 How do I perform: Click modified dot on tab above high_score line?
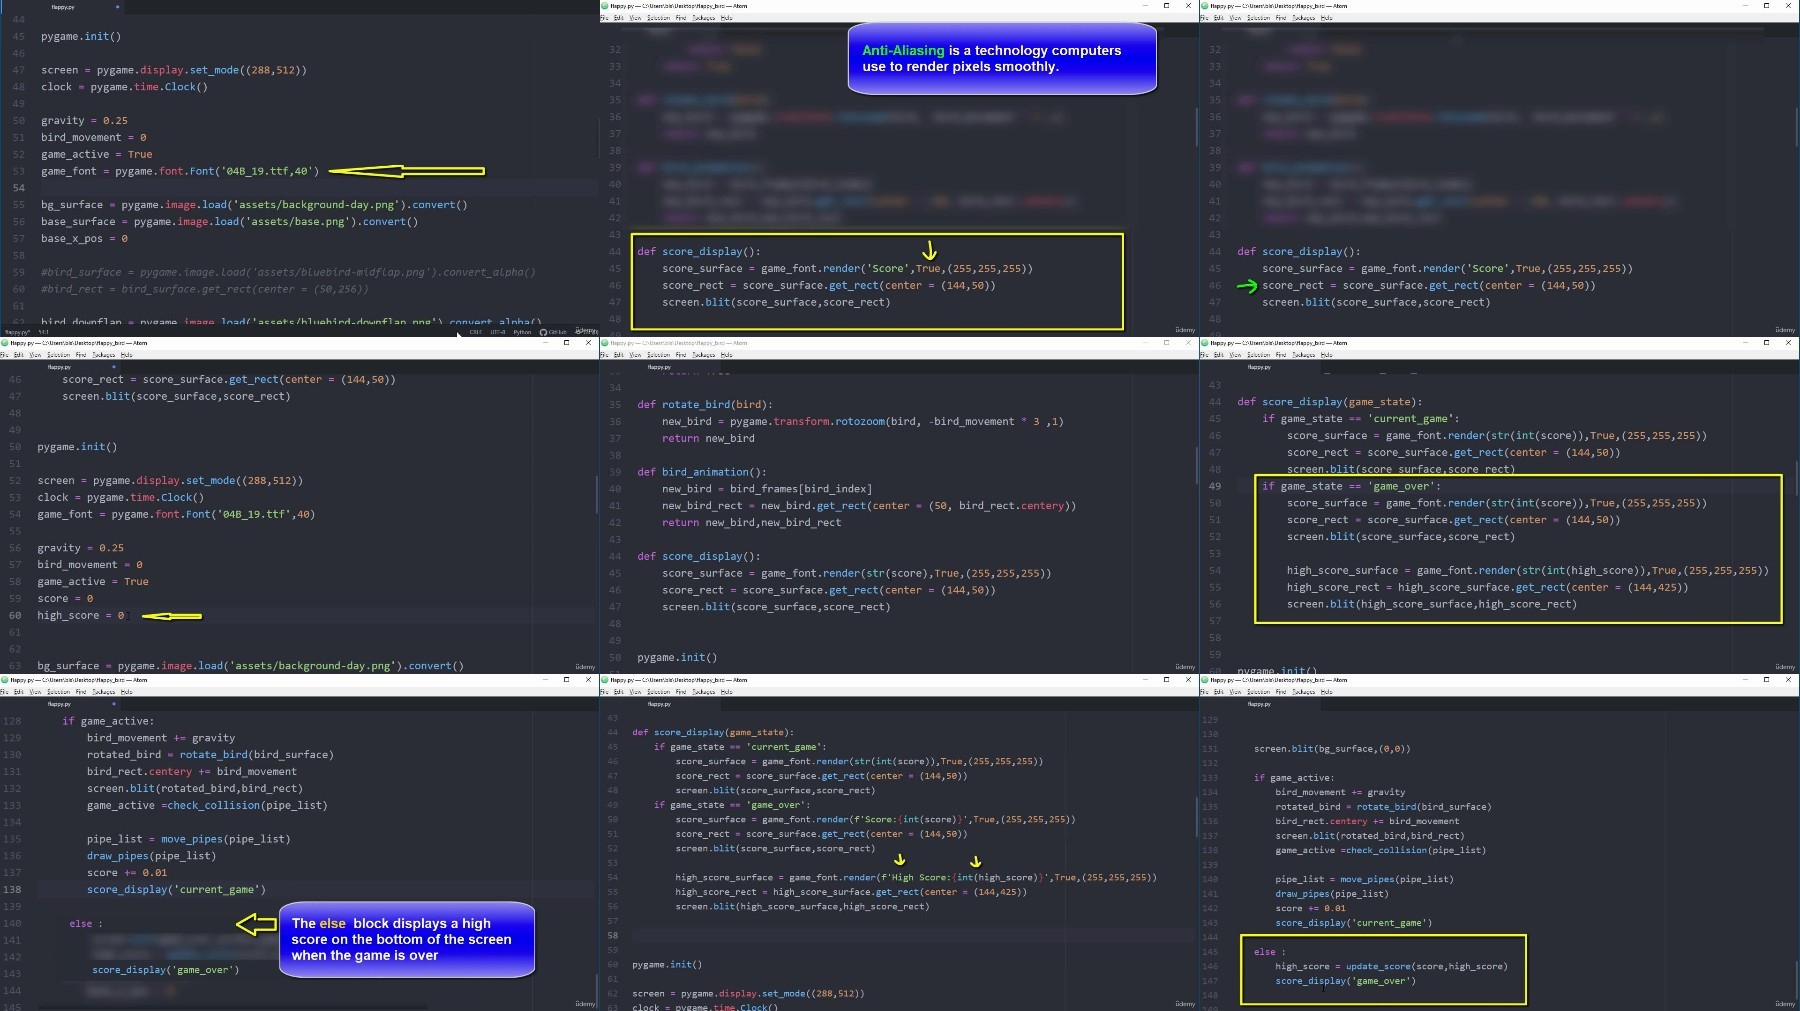coord(114,367)
